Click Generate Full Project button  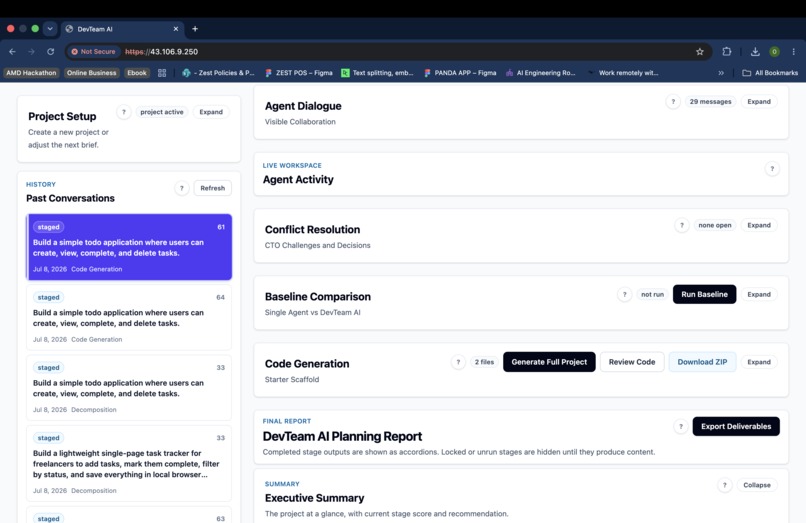549,362
